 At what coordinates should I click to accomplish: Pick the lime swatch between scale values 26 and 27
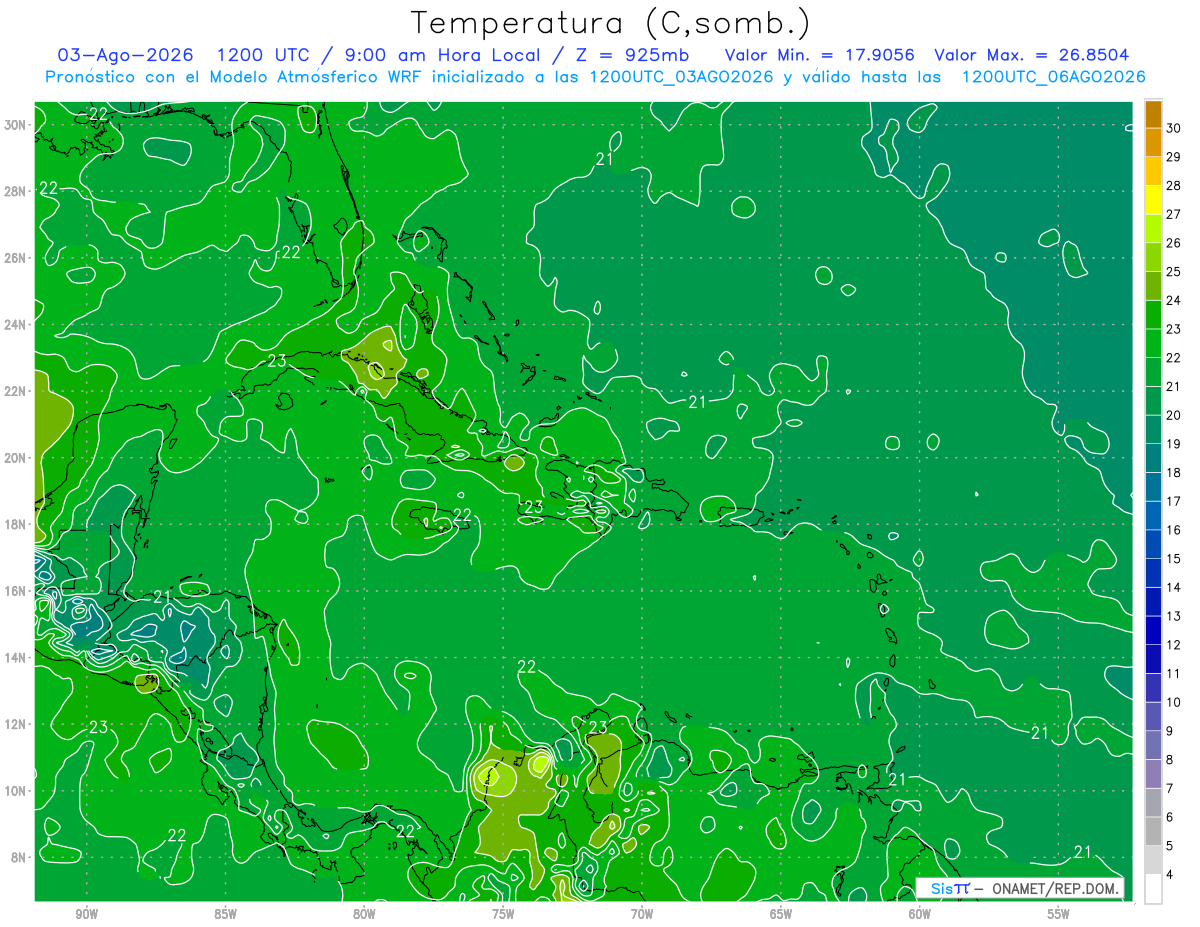(1153, 228)
